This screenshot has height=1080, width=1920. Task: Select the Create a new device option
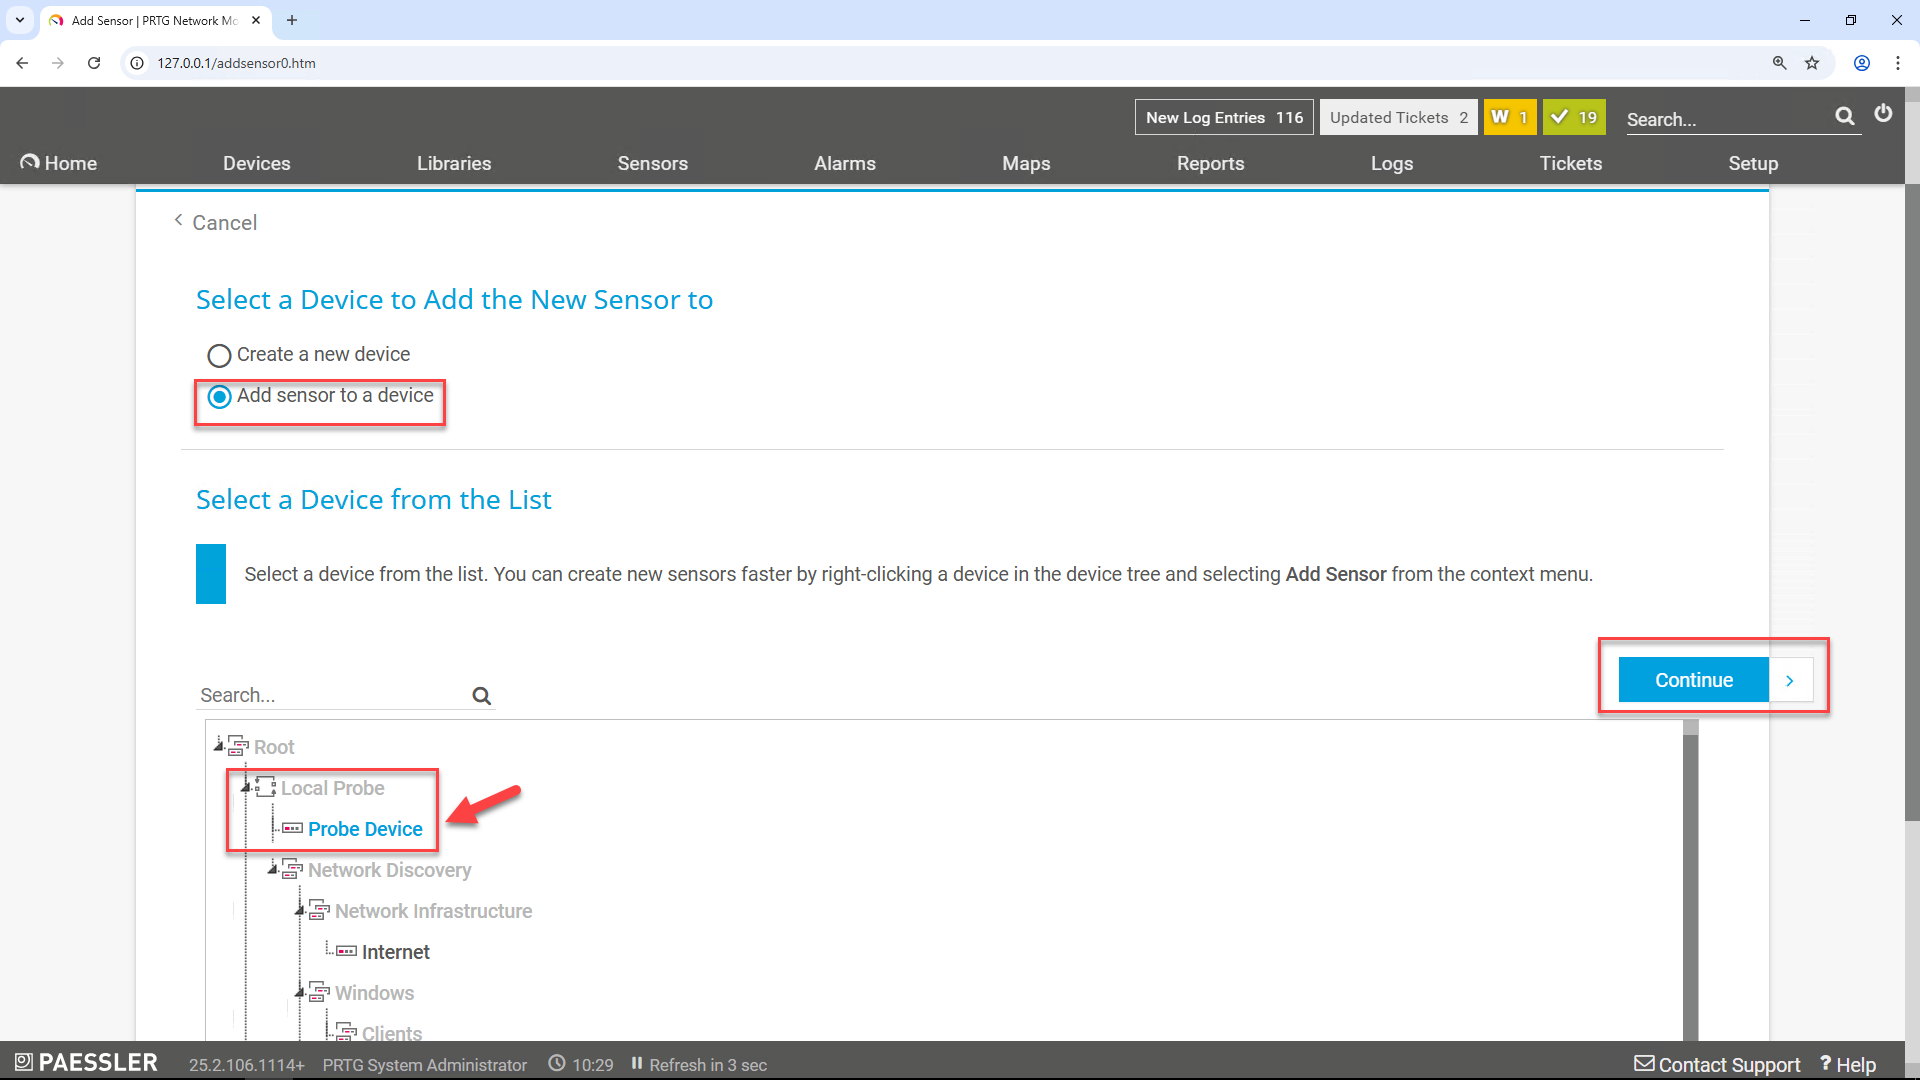coord(219,355)
